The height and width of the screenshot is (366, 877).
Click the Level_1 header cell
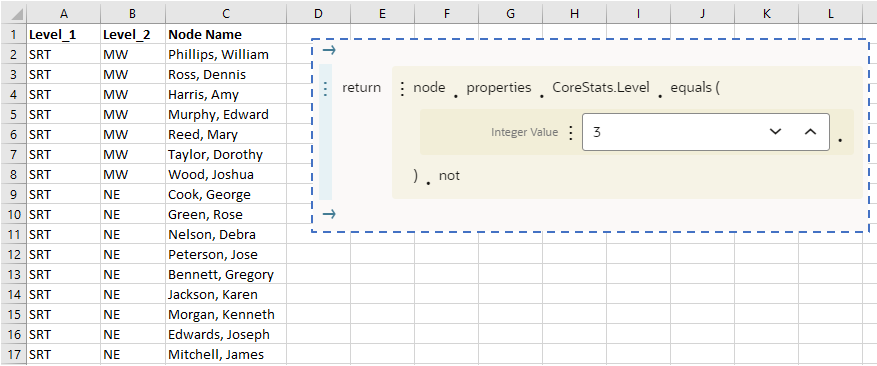tap(63, 35)
